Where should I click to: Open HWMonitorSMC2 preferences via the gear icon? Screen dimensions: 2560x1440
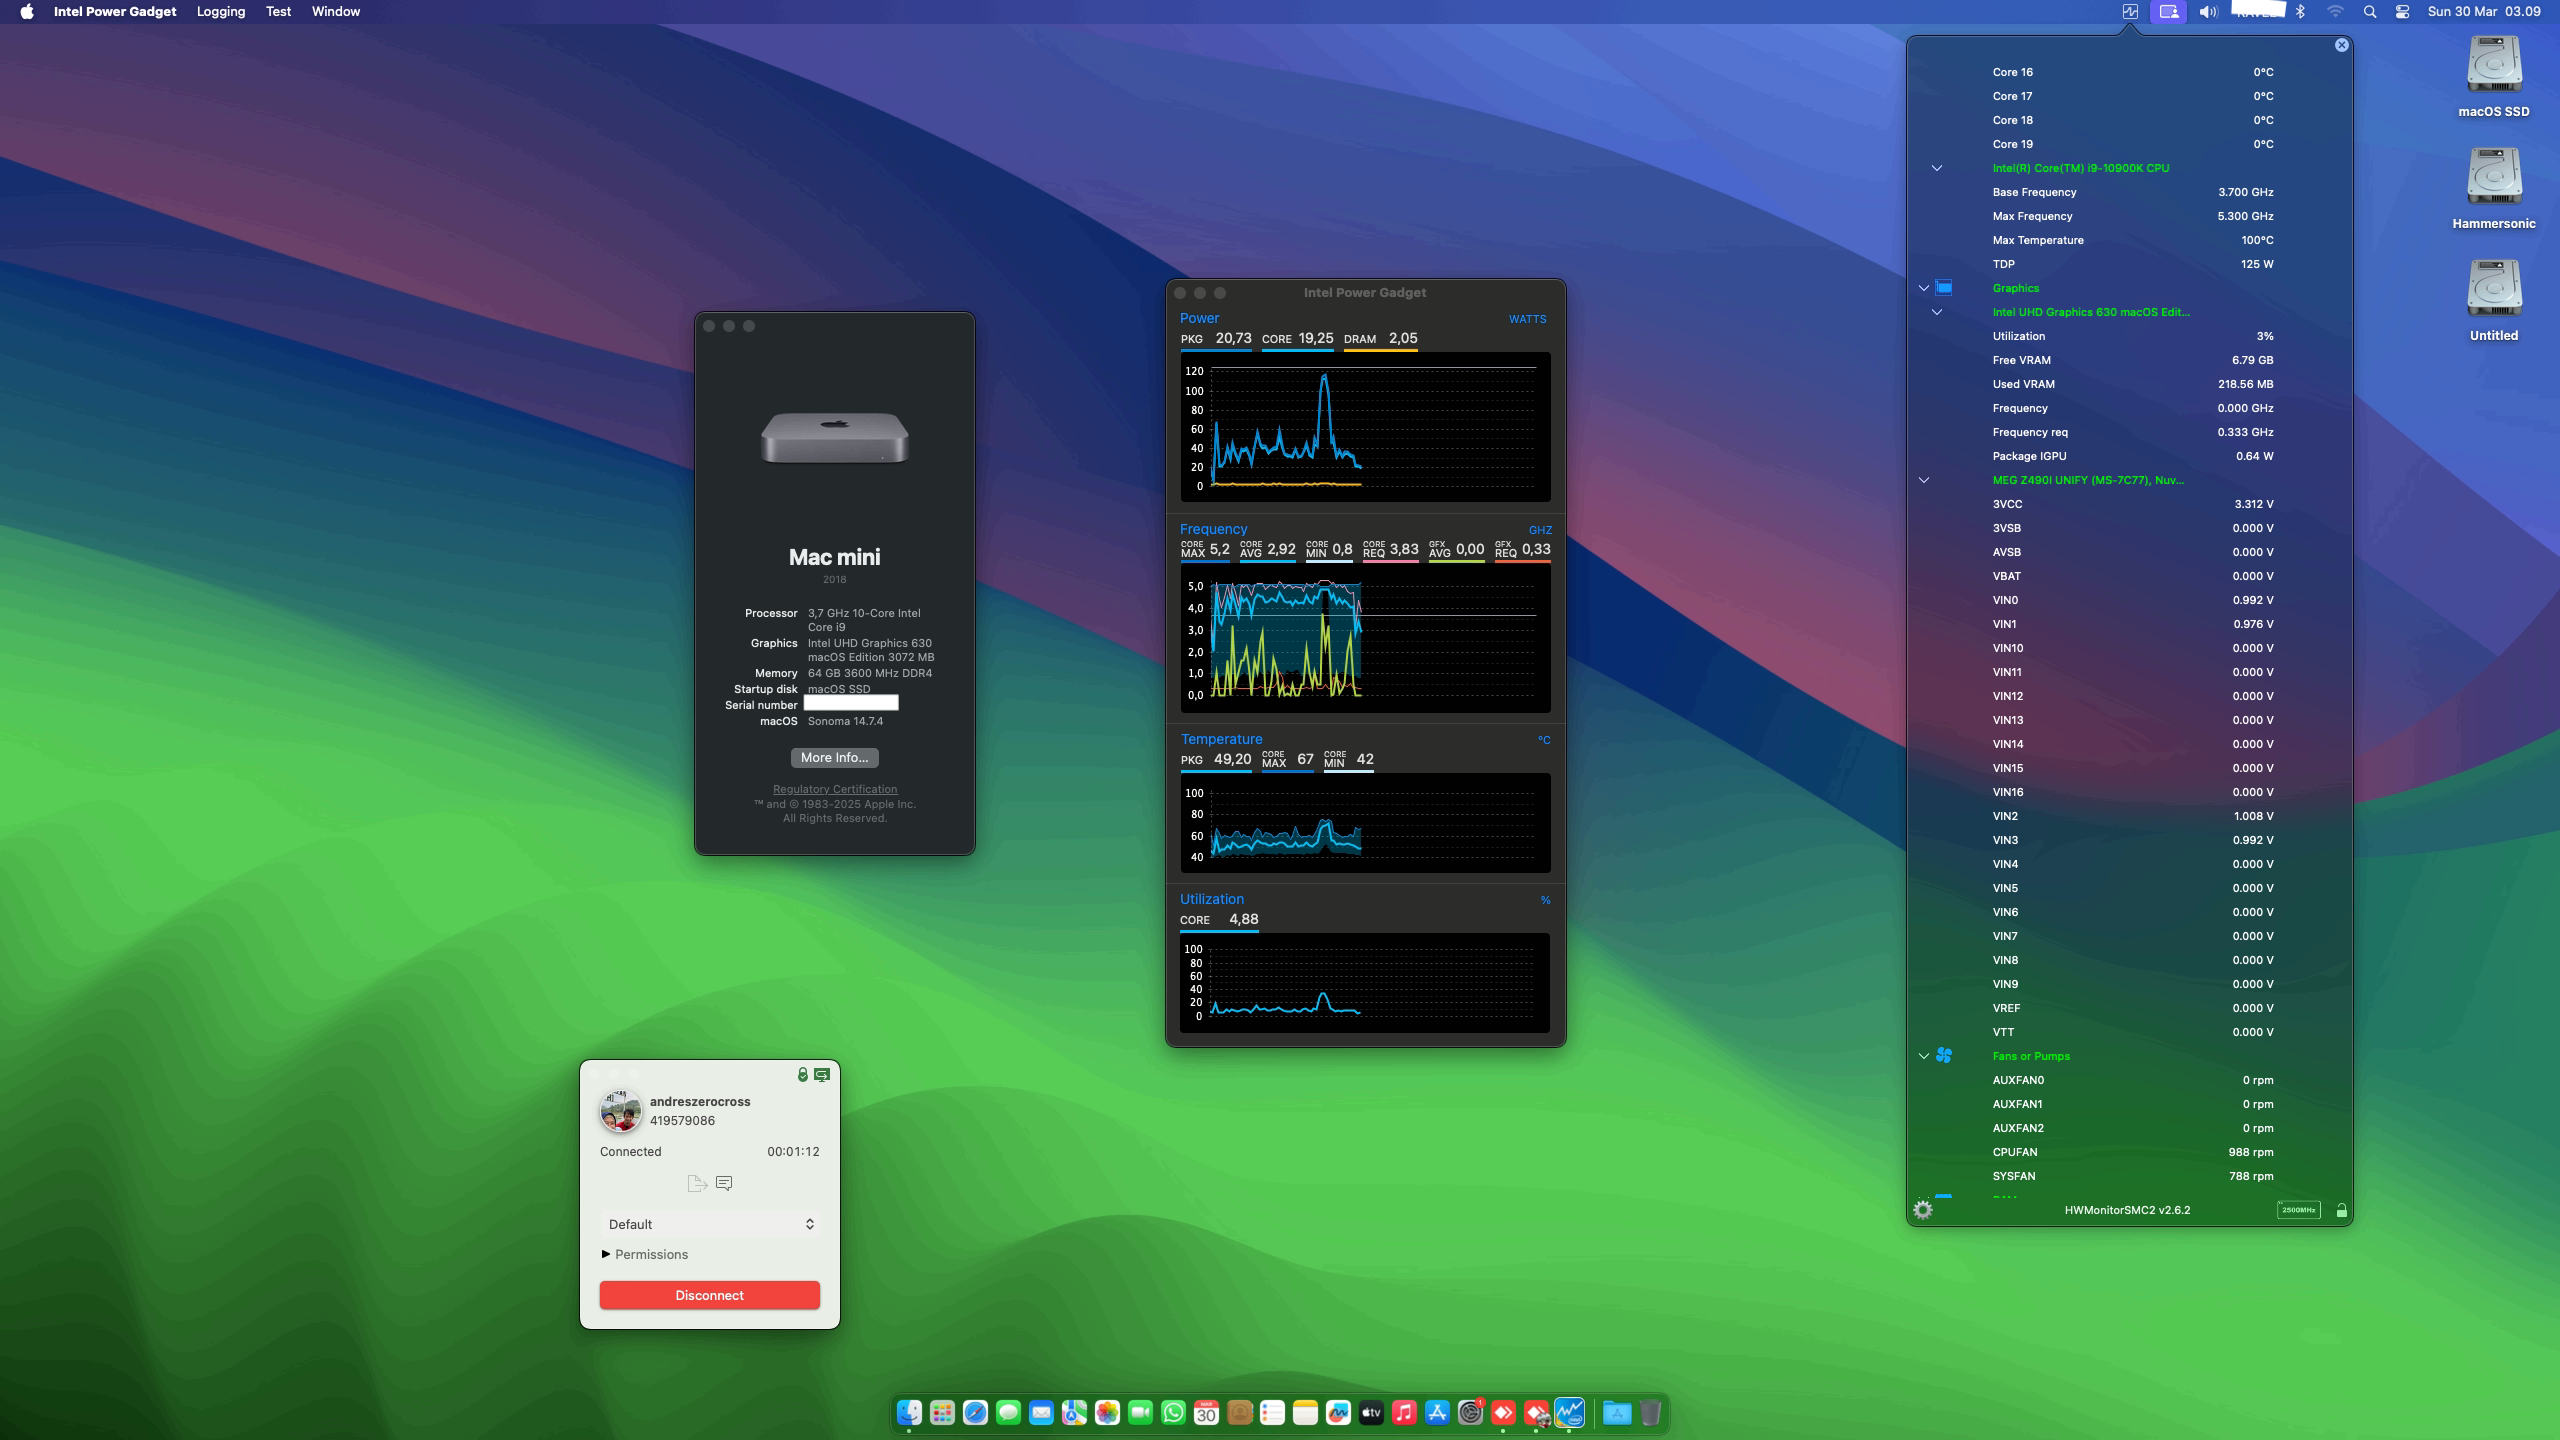click(1923, 1209)
